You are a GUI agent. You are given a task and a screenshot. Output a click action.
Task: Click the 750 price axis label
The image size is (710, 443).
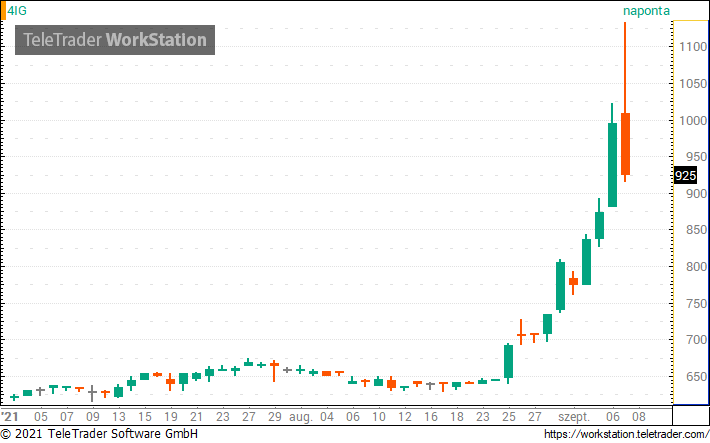click(696, 303)
